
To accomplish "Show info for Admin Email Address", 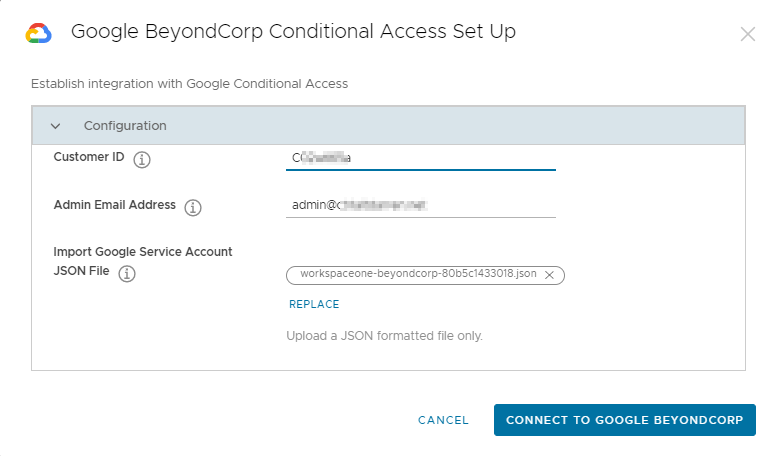I will [x=193, y=207].
